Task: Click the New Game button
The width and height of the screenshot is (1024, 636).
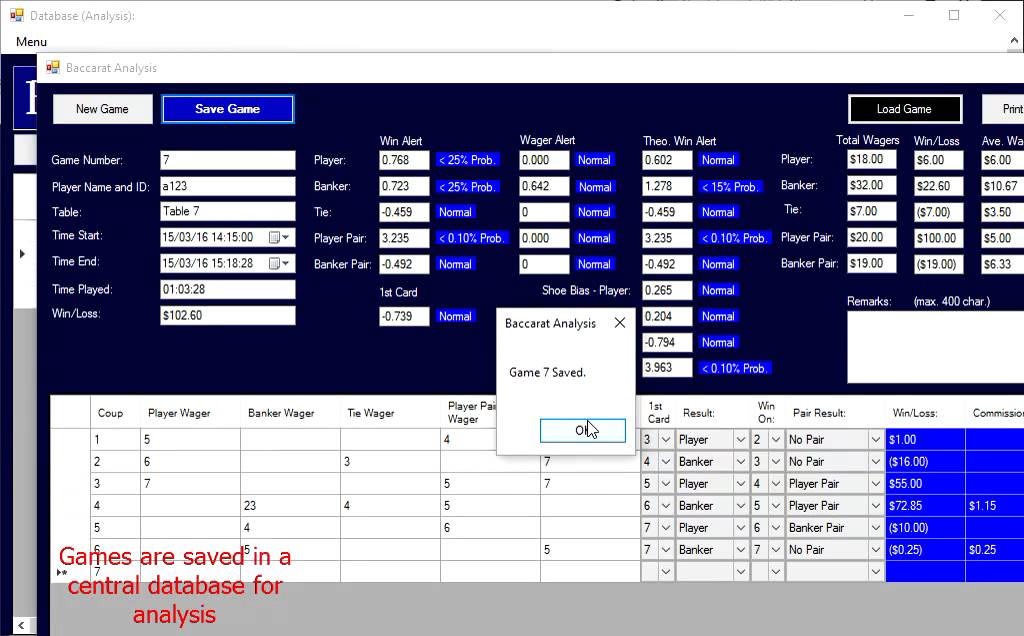Action: pos(103,109)
